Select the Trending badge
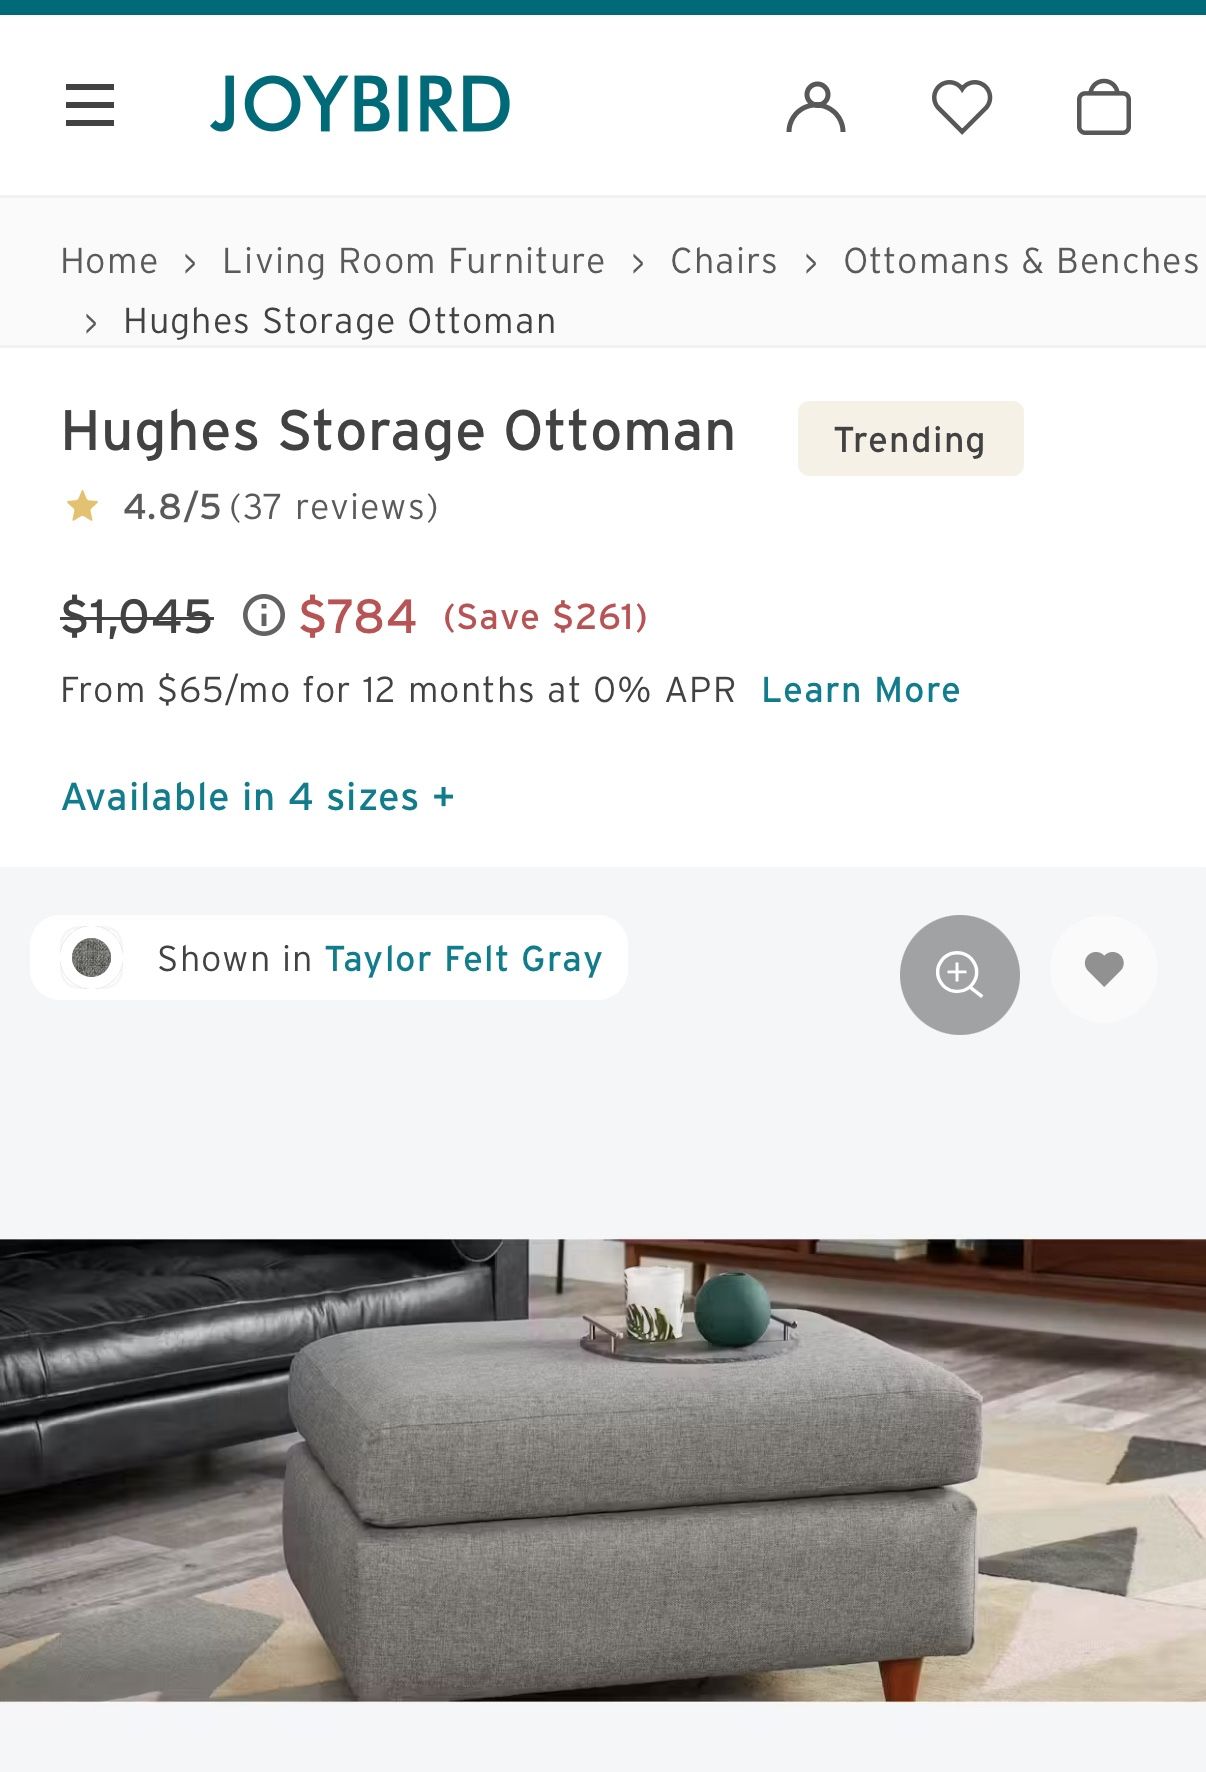 (x=909, y=438)
